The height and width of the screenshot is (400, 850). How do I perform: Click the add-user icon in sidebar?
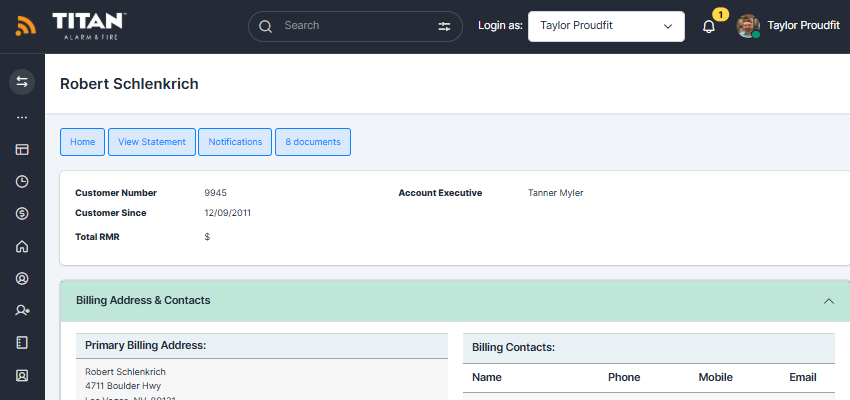click(x=22, y=311)
